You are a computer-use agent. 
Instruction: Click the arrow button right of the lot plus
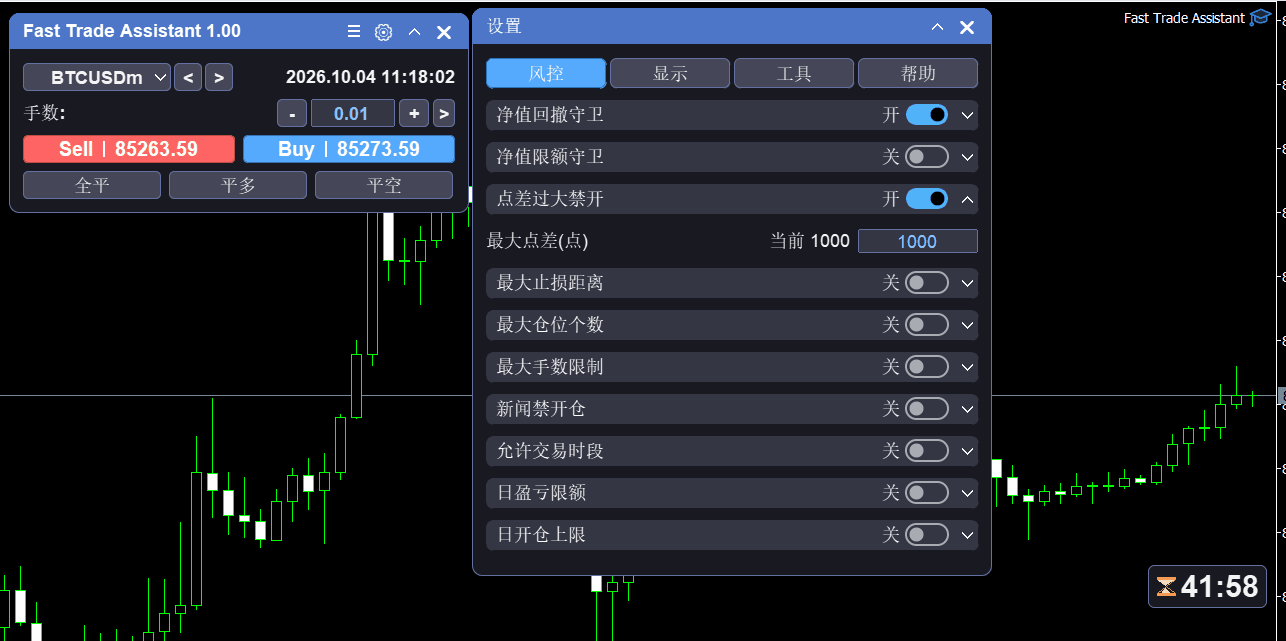[x=444, y=114]
